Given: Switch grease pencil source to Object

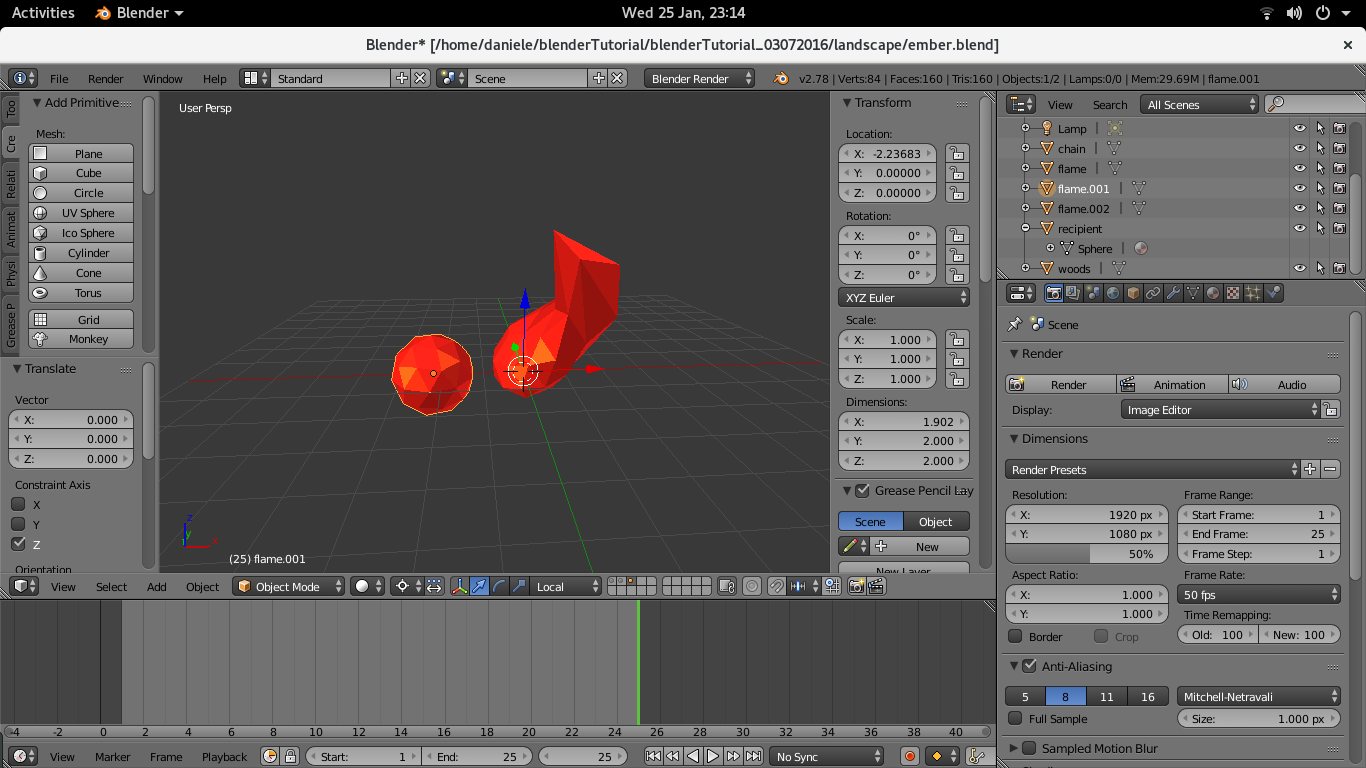Looking at the screenshot, I should 936,521.
